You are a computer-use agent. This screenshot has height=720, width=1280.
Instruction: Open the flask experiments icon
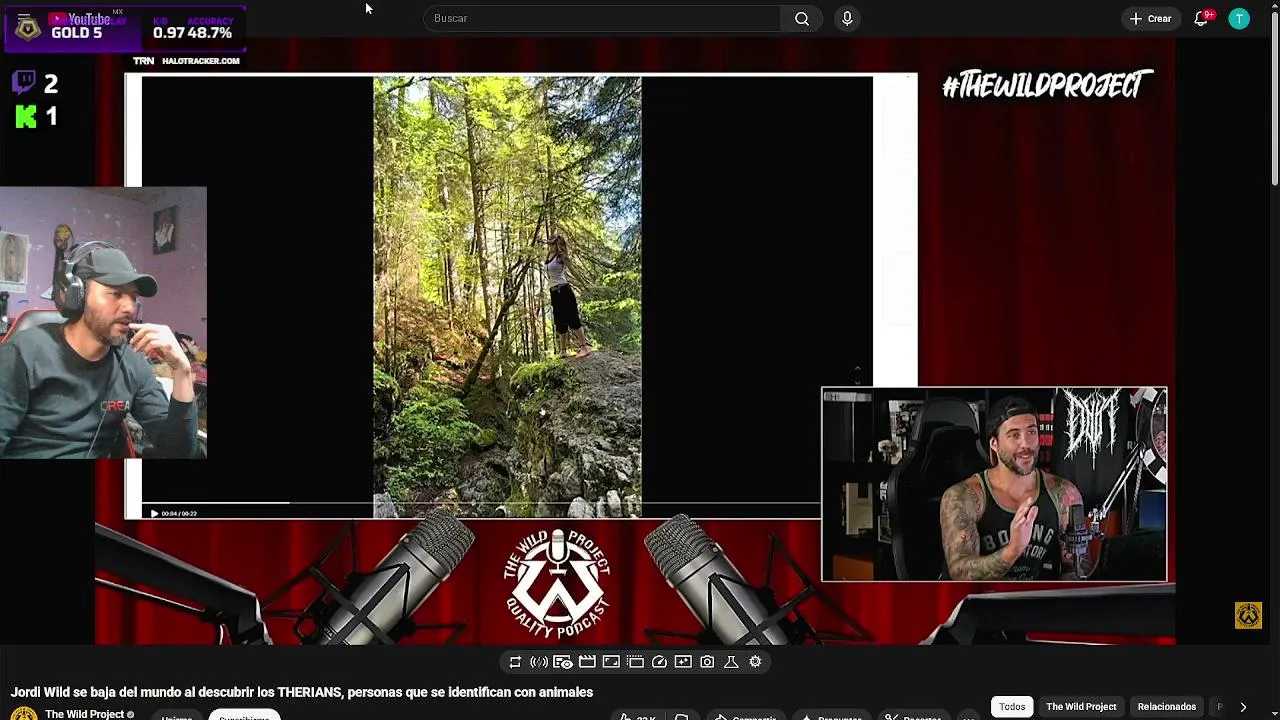[x=731, y=662]
